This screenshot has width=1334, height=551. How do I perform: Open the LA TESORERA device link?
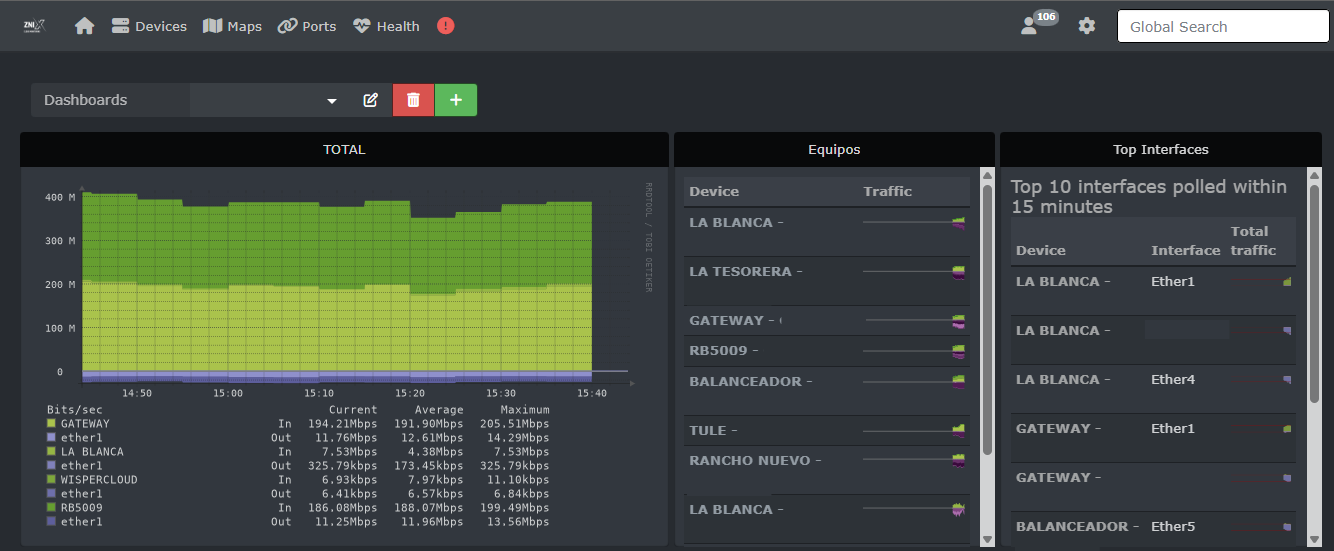tap(739, 271)
